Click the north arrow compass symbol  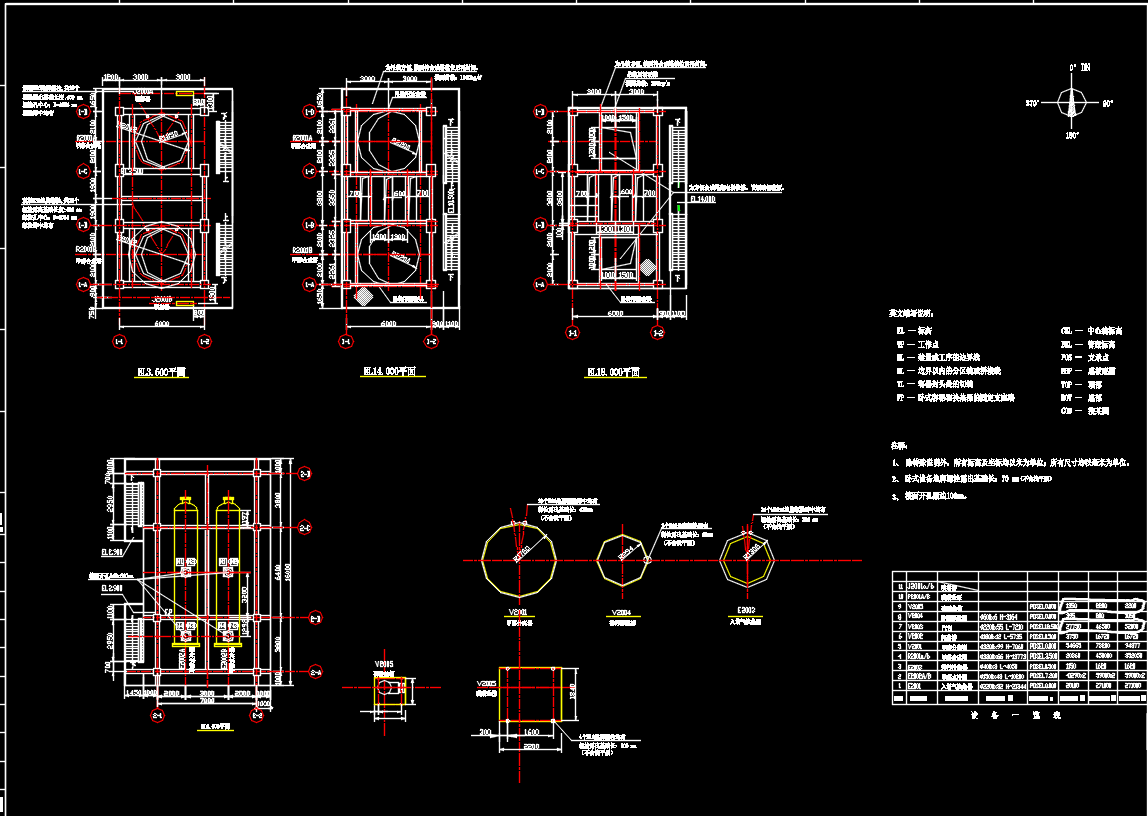pos(1073,102)
